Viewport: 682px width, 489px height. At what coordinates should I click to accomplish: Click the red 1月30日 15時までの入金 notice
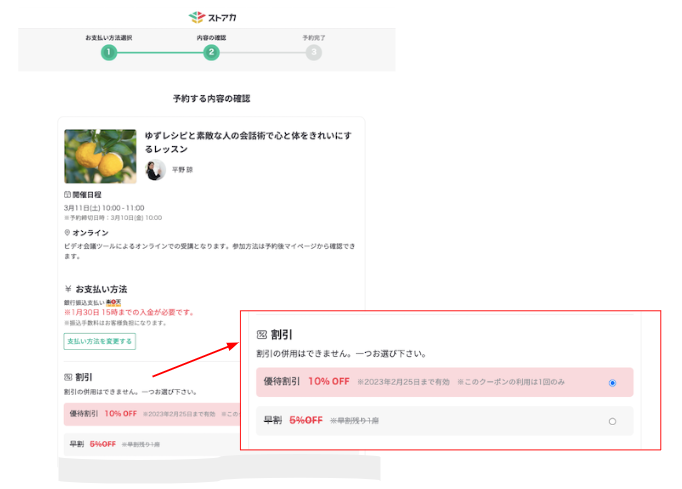[x=129, y=312]
